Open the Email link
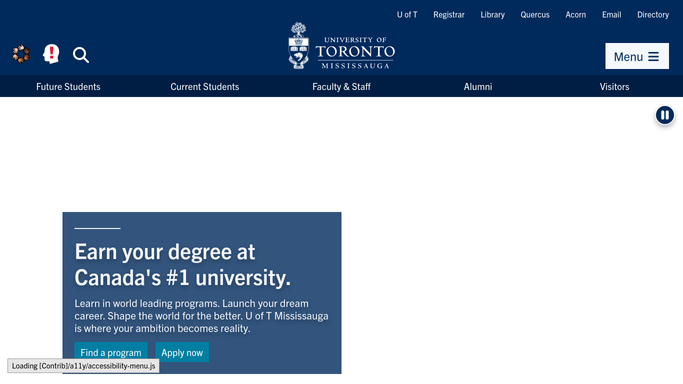The height and width of the screenshot is (384, 683). tap(612, 15)
